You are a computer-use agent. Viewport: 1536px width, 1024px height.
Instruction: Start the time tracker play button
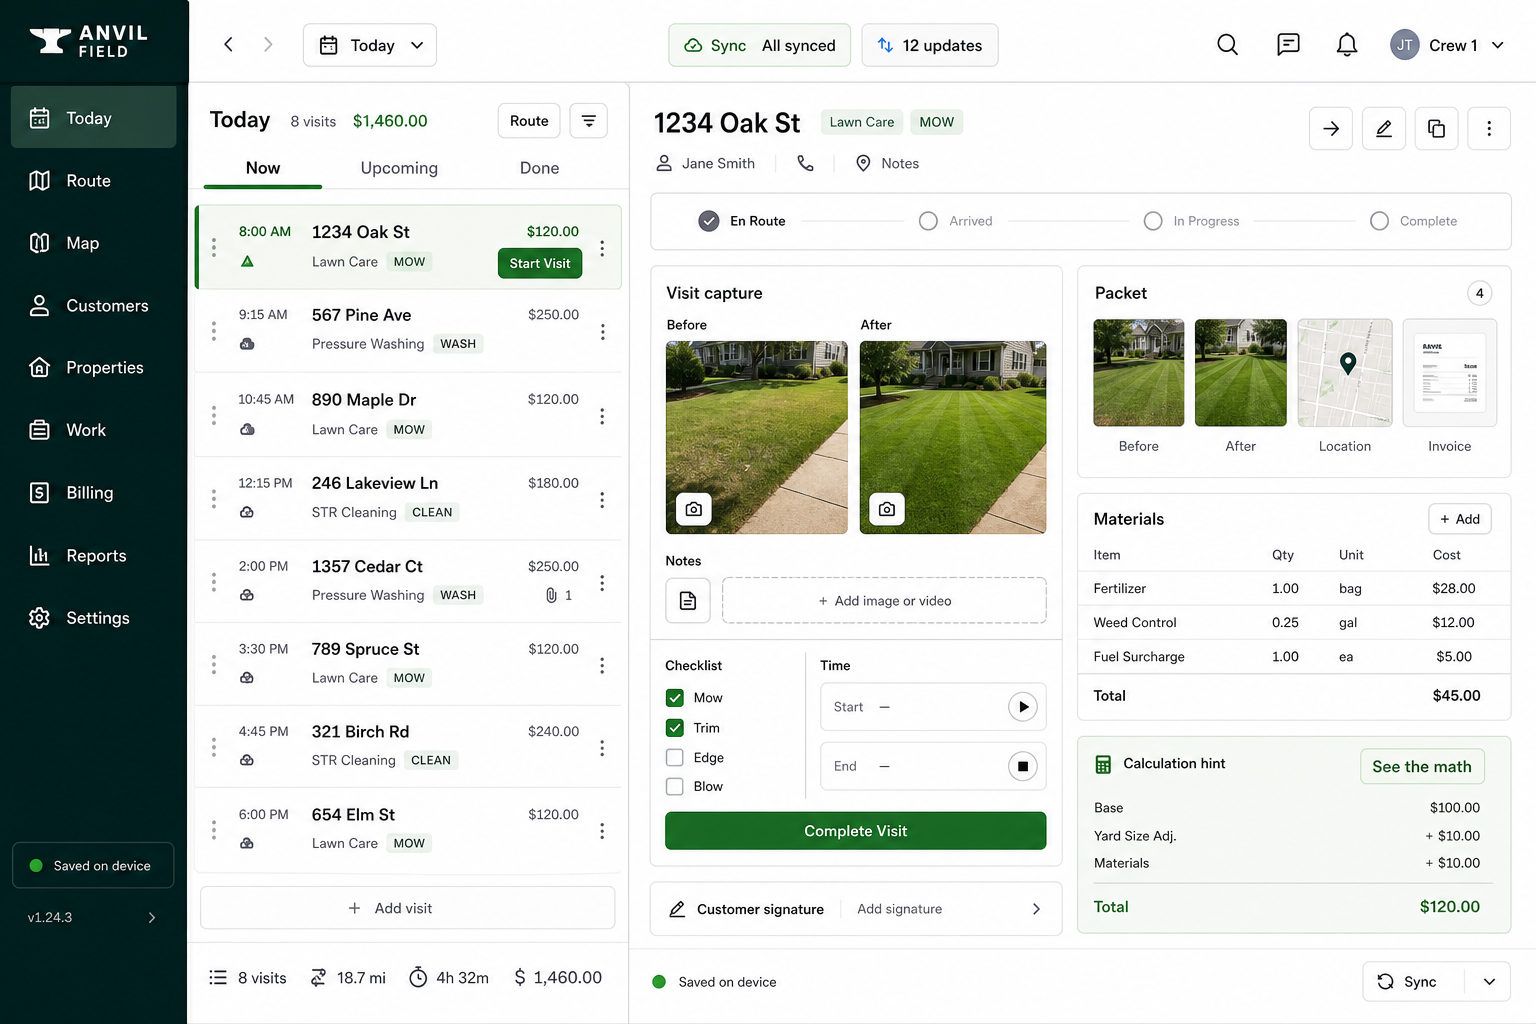click(x=1022, y=707)
